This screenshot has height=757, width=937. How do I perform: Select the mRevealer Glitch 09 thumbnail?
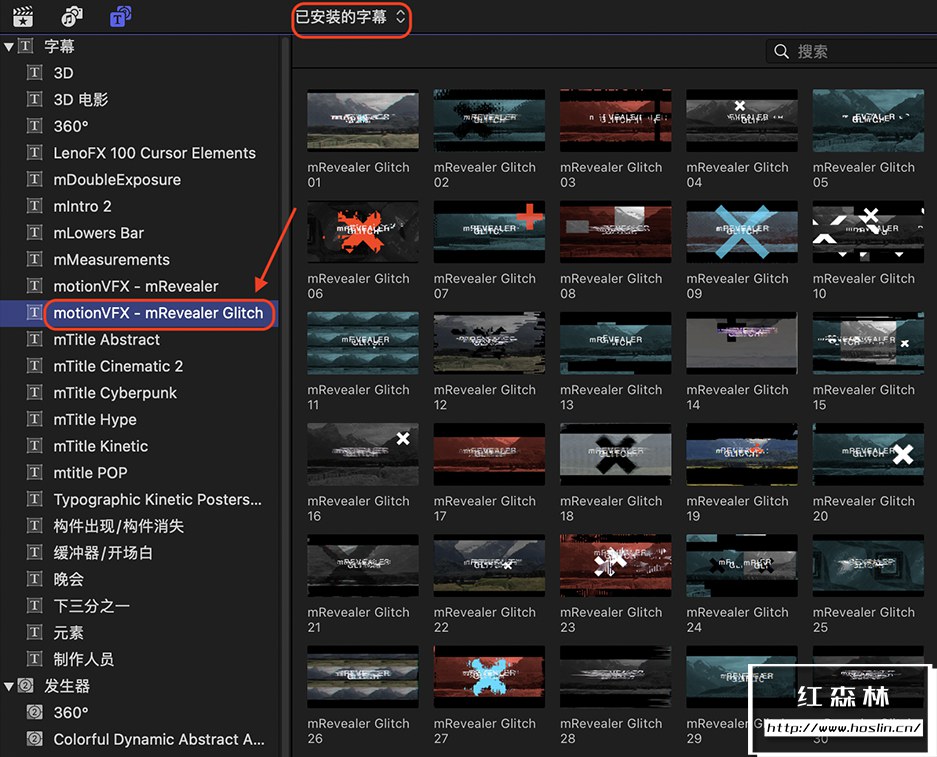tap(742, 232)
